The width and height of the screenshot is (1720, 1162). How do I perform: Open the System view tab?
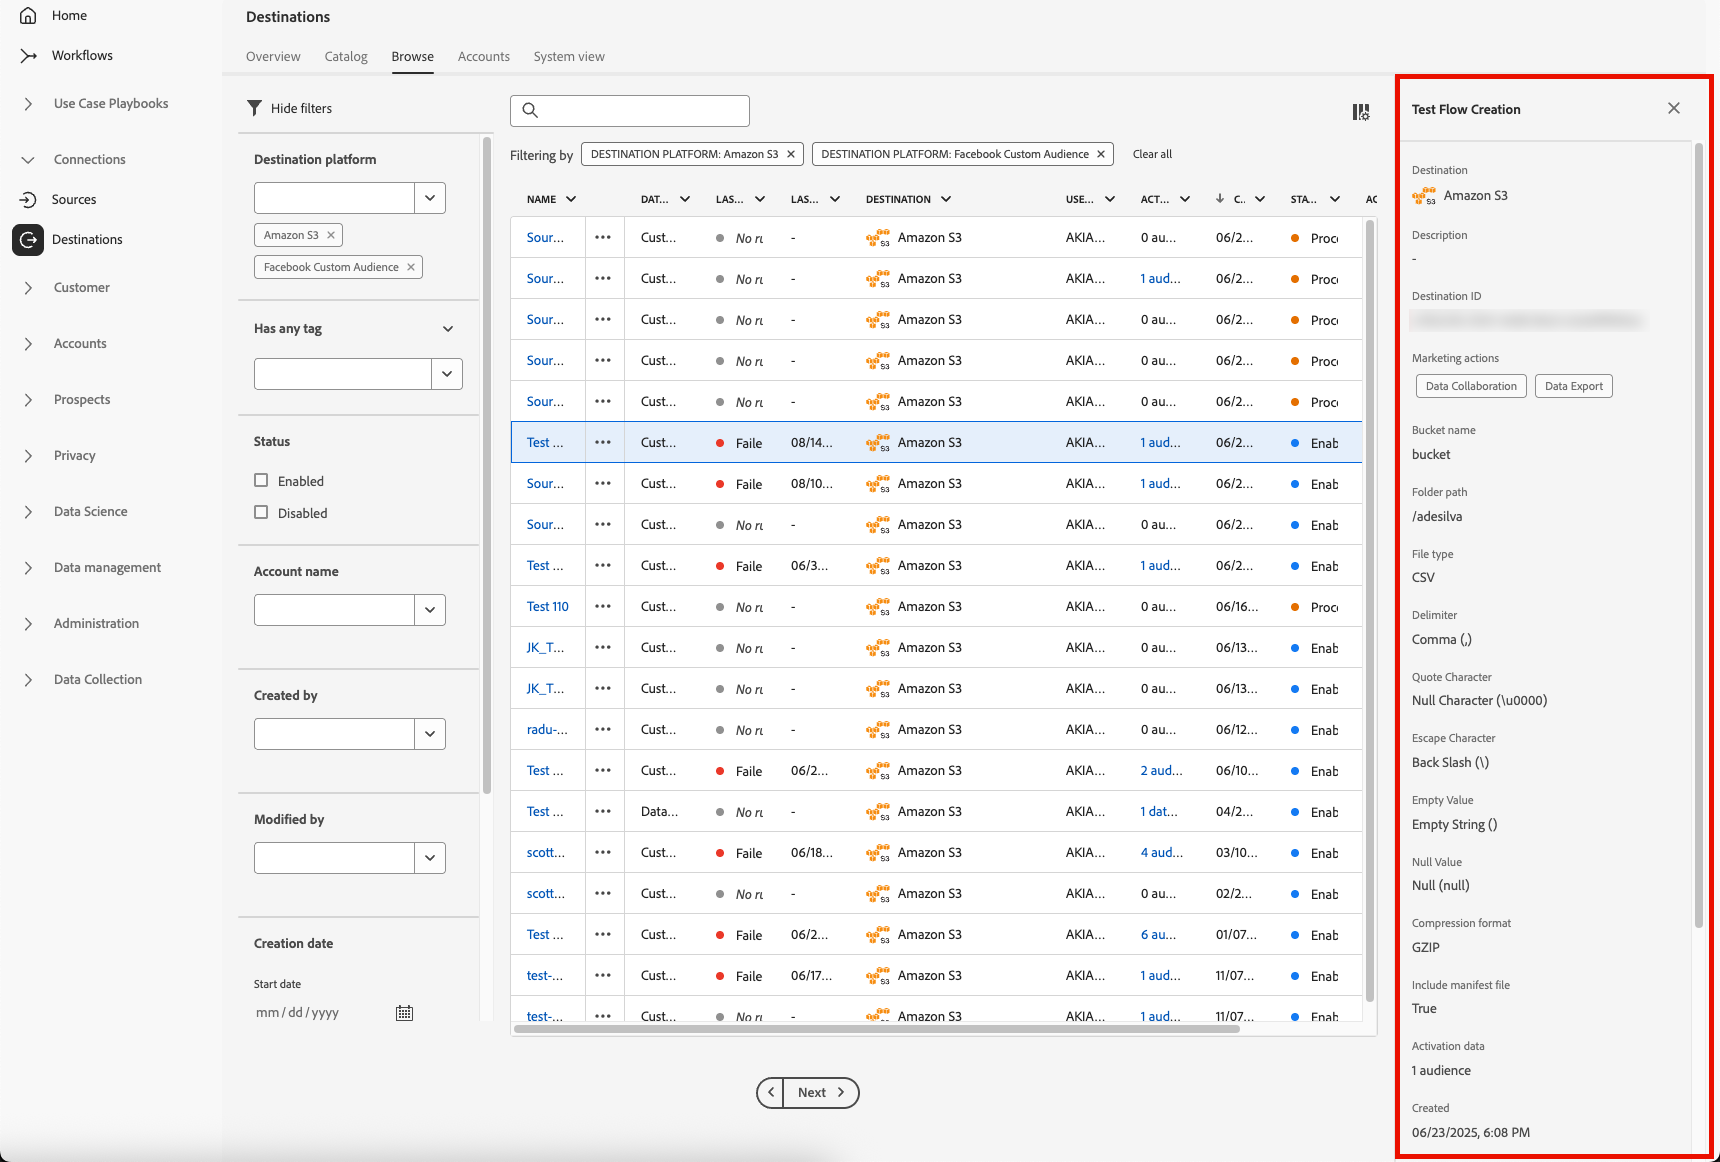click(569, 56)
